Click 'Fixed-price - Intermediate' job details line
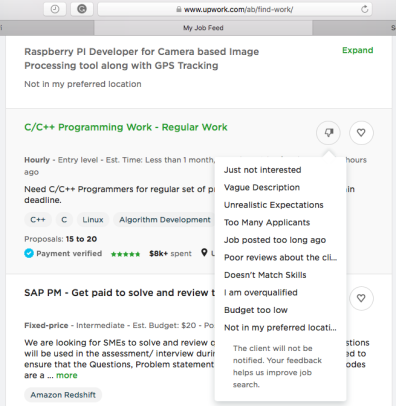The image size is (396, 406). point(119,325)
